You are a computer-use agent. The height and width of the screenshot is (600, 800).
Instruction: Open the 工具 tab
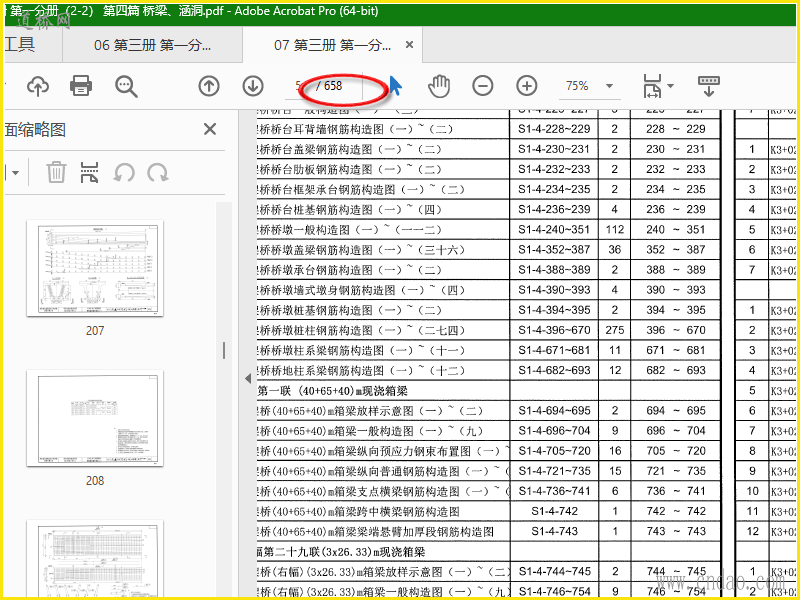[19, 44]
